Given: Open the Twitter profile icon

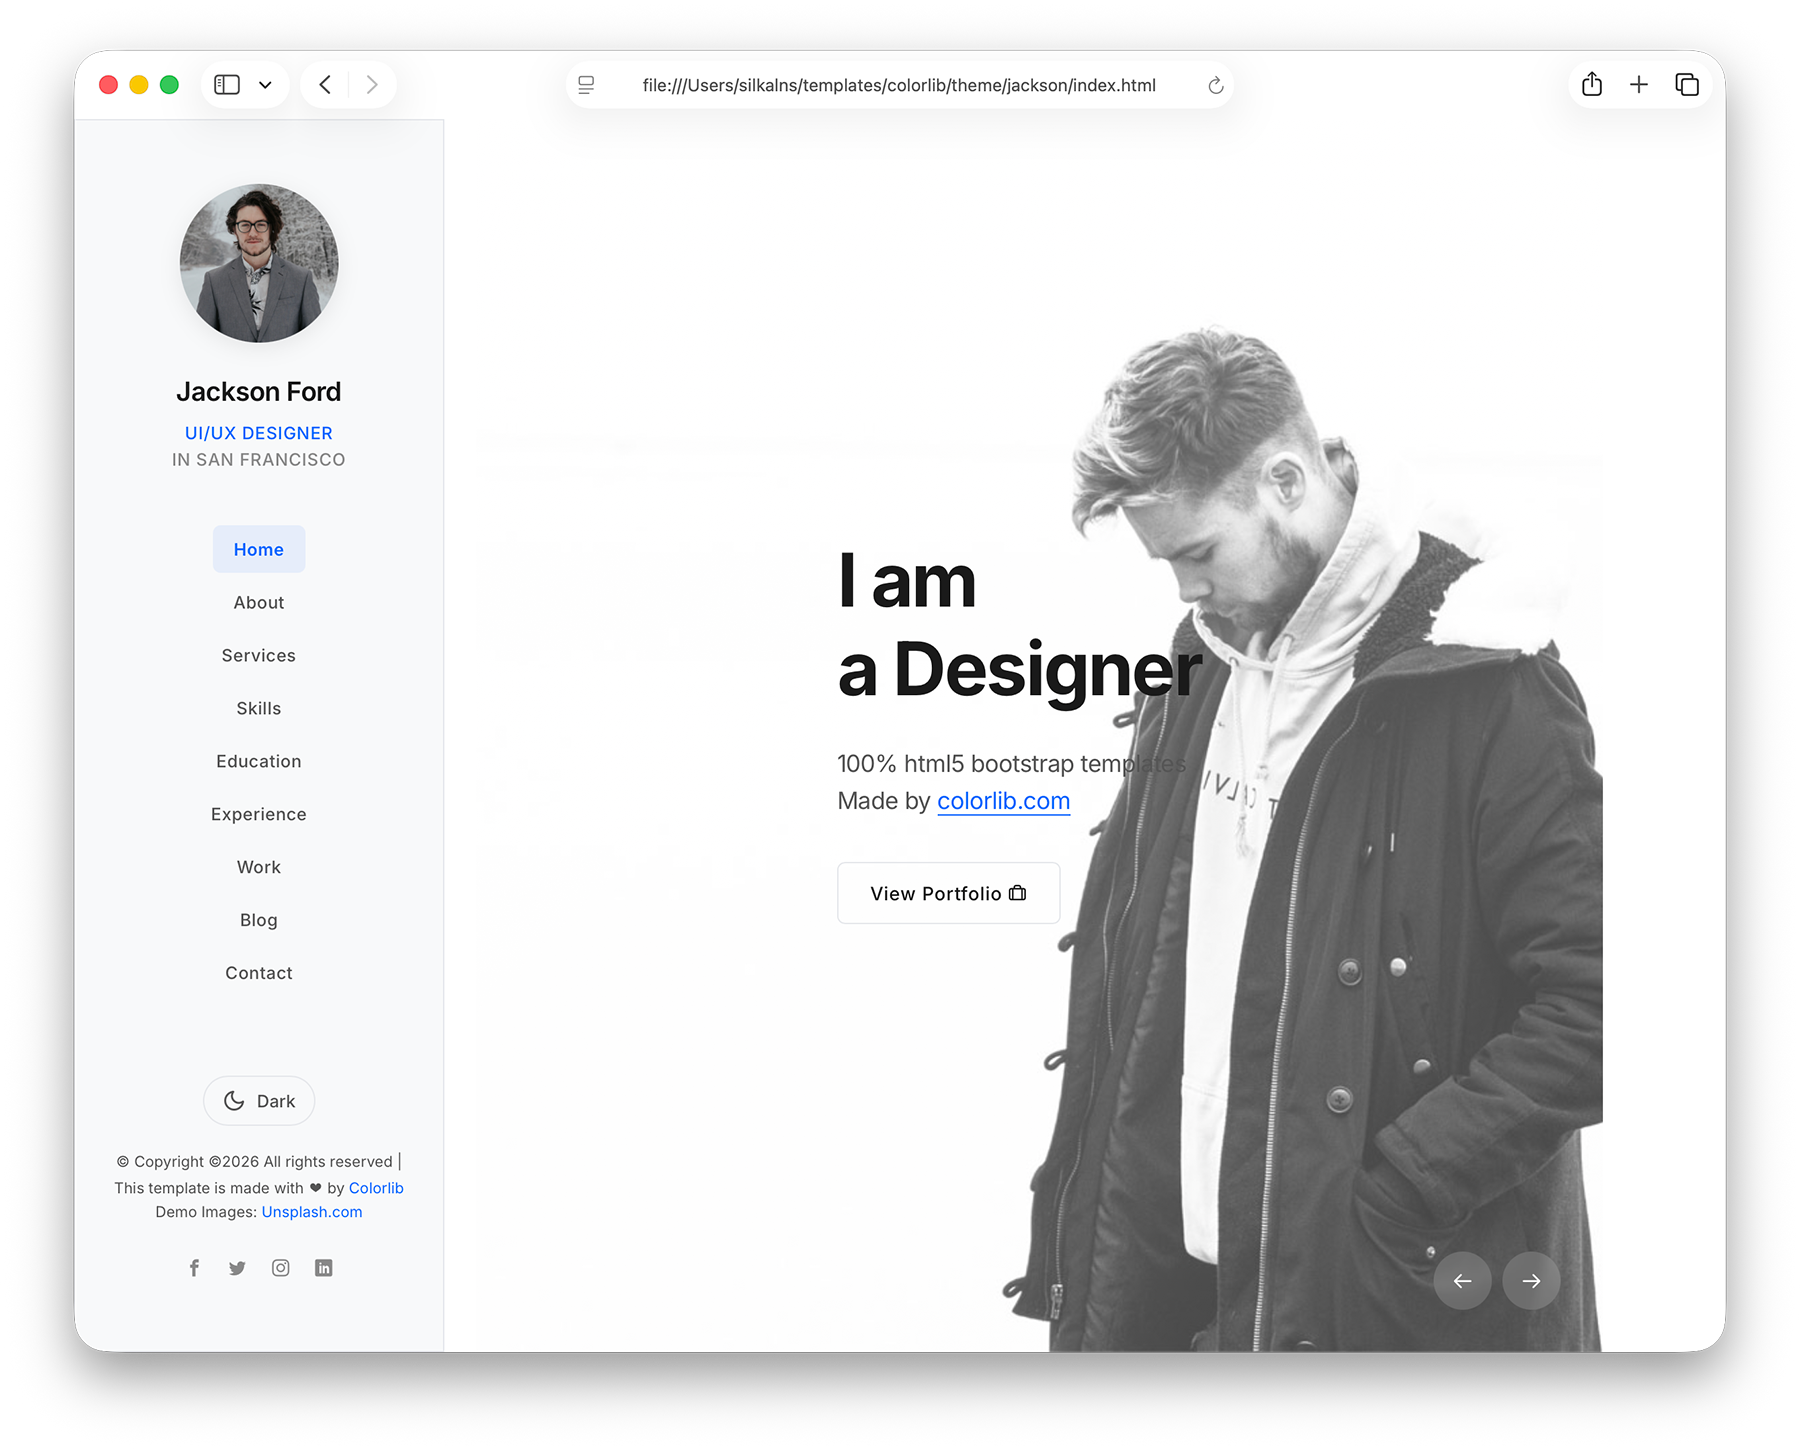Looking at the screenshot, I should pos(237,1267).
